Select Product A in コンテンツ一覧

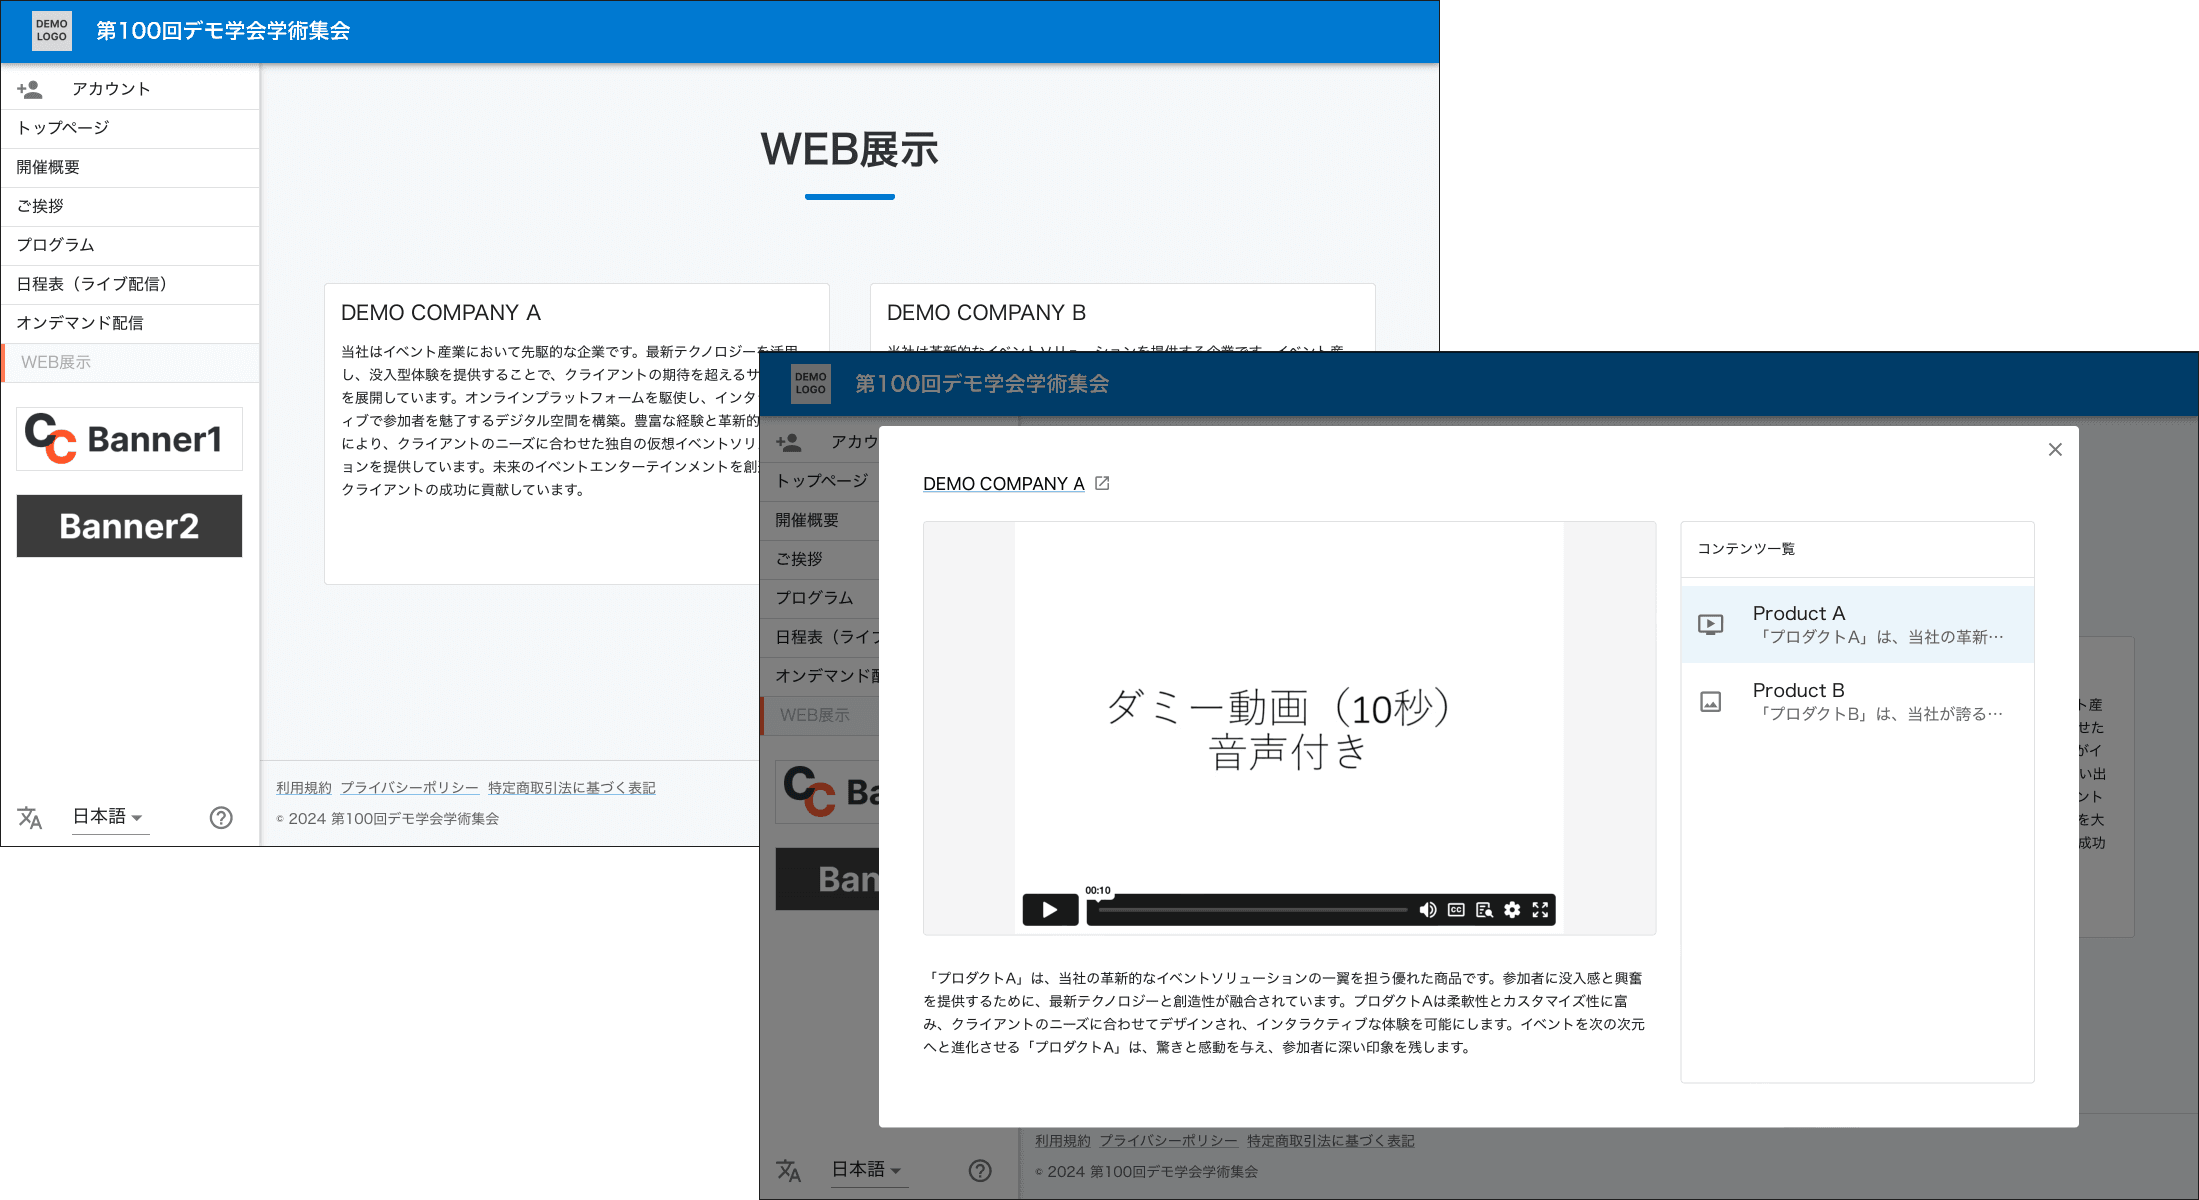[x=1857, y=625]
